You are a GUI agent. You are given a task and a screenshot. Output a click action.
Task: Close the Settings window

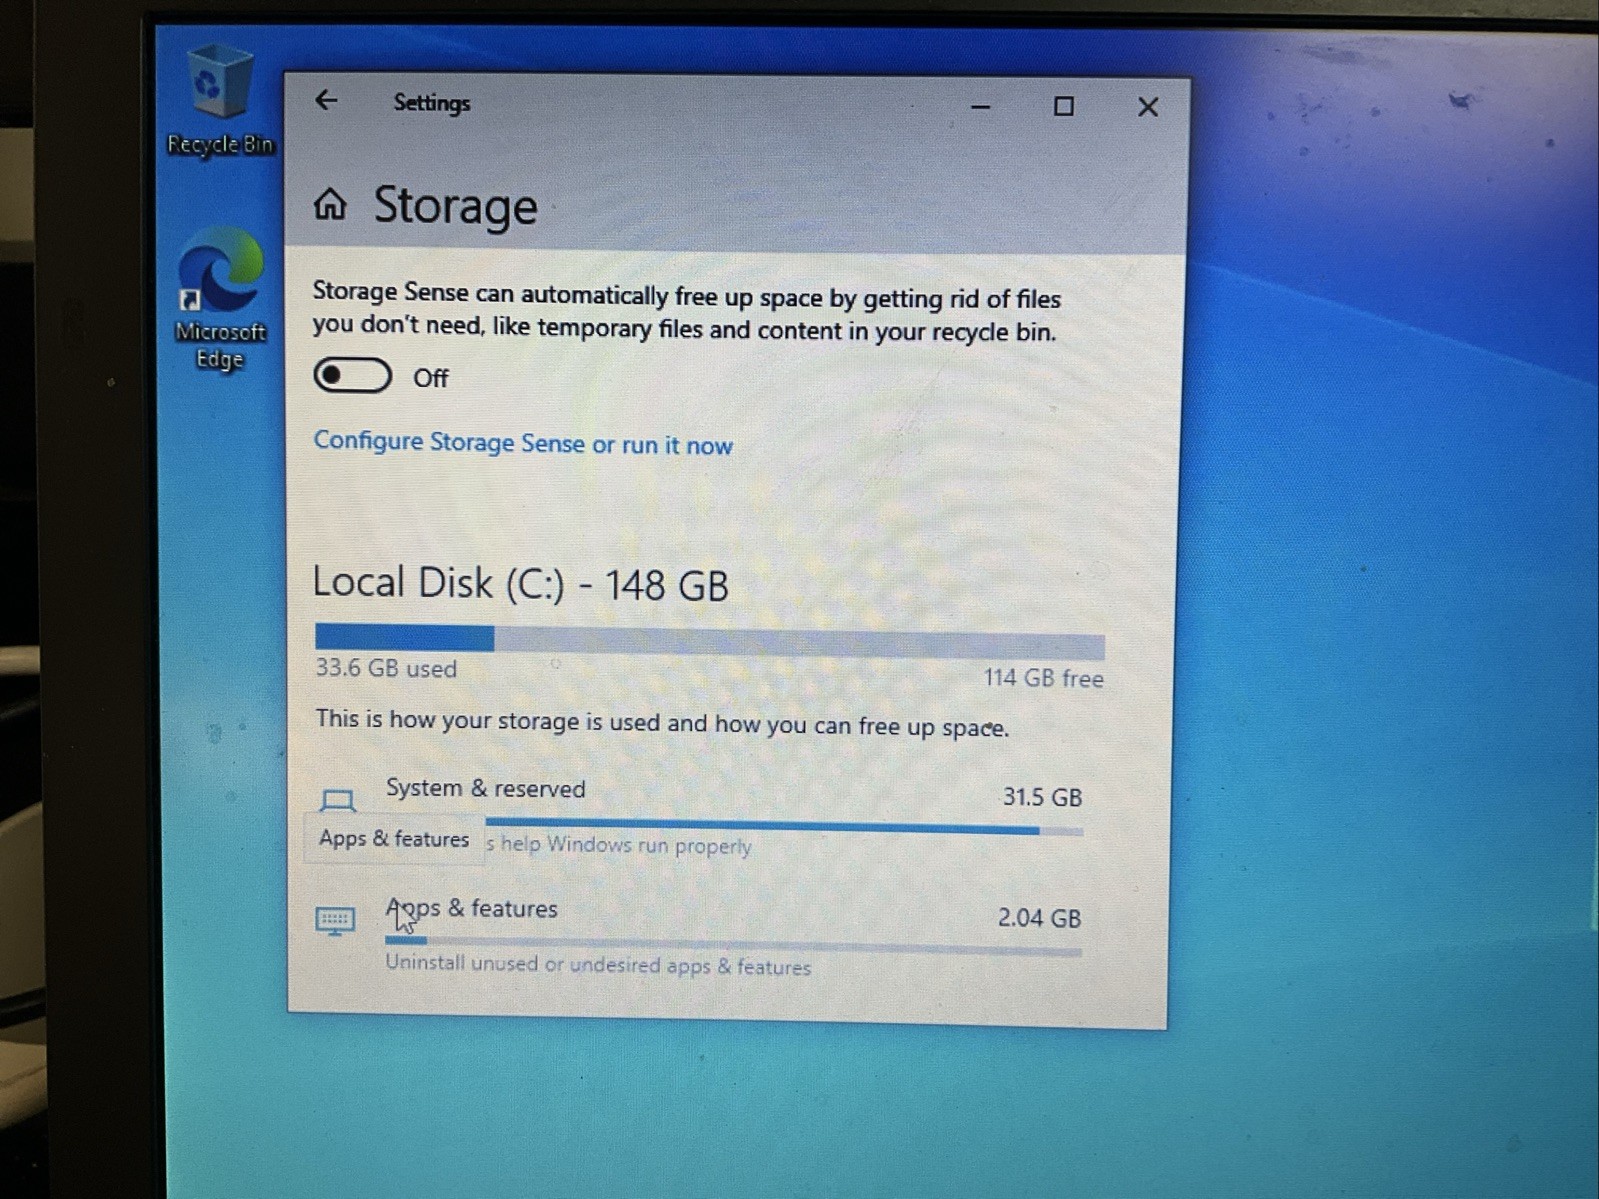pyautogui.click(x=1148, y=107)
